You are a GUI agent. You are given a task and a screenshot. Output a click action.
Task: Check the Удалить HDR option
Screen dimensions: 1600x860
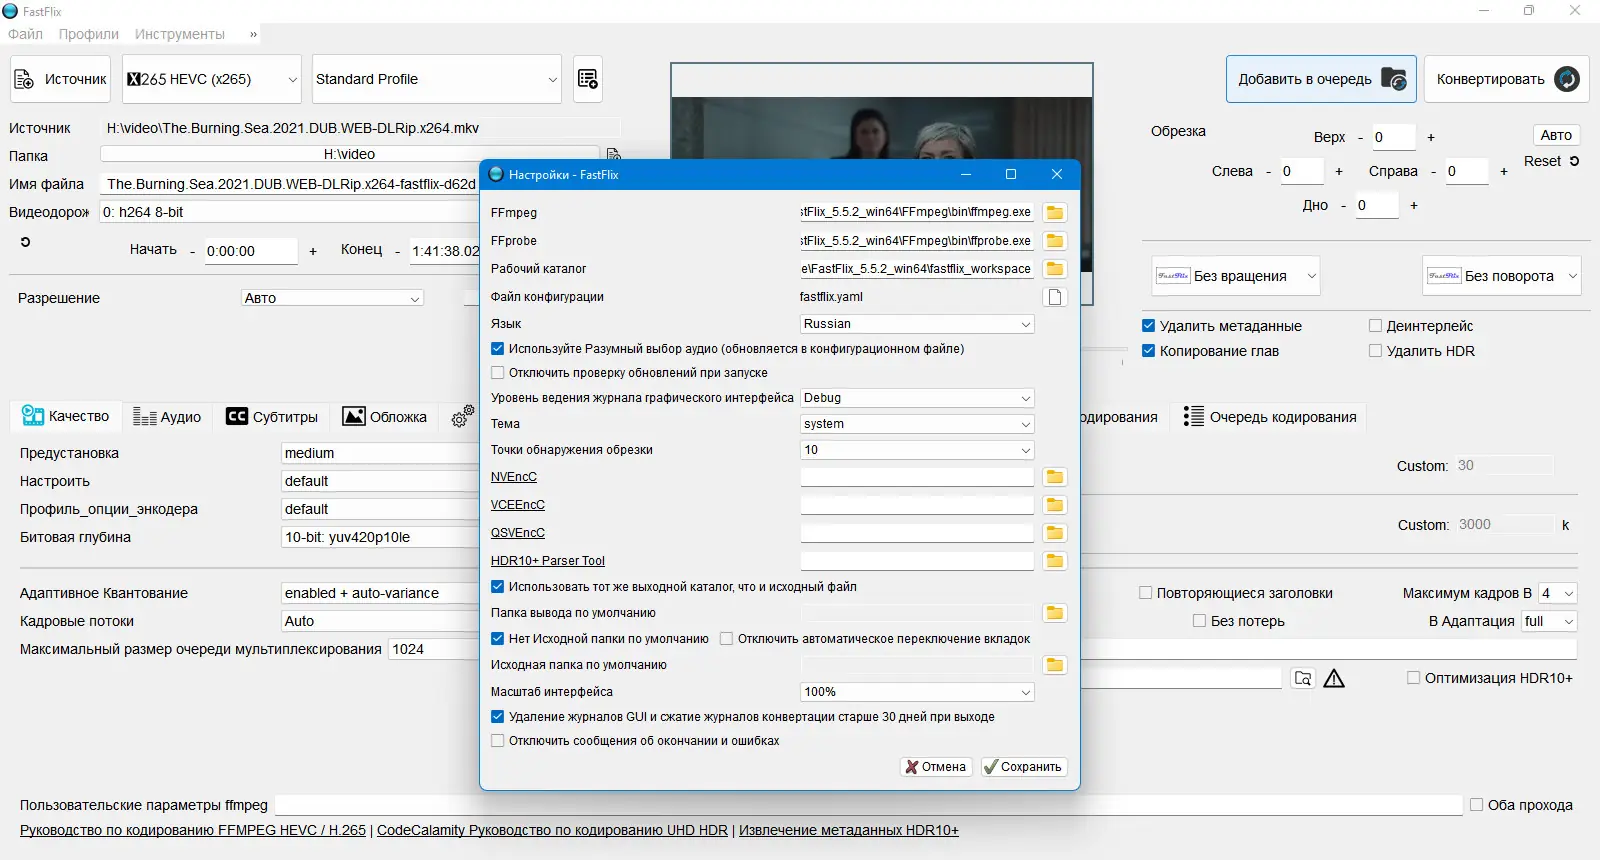[x=1375, y=351]
